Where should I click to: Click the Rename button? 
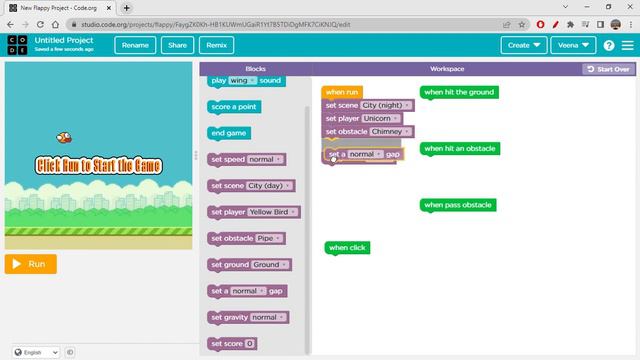point(135,45)
